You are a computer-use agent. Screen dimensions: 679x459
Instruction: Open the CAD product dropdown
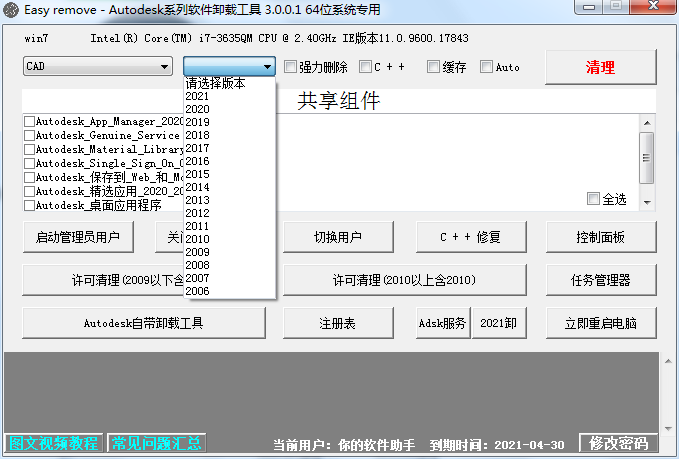pyautogui.click(x=97, y=66)
